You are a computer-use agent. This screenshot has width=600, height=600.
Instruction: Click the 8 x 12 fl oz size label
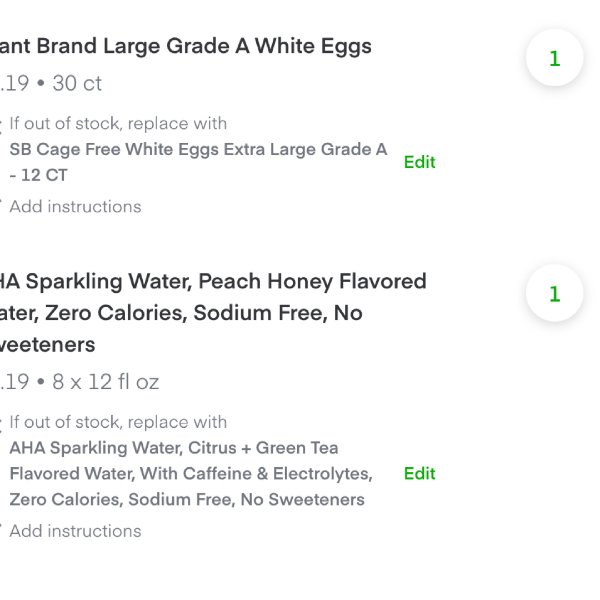pos(105,382)
